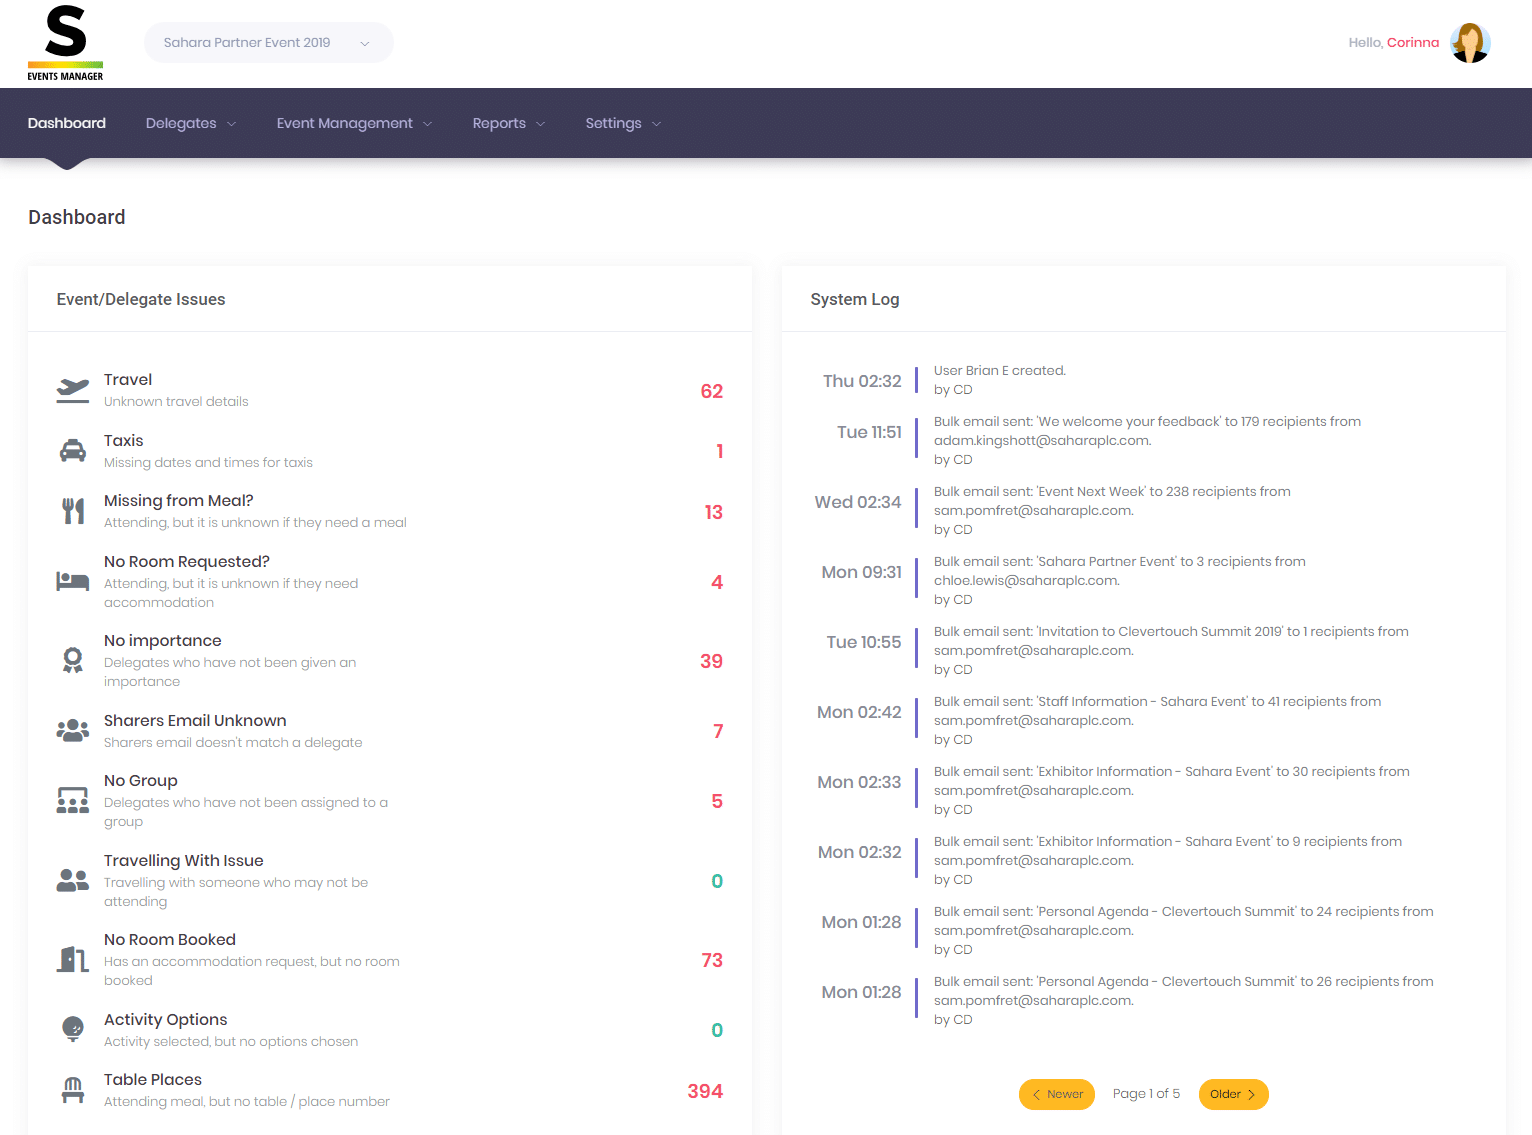Click the Events Manager logo

click(x=65, y=43)
